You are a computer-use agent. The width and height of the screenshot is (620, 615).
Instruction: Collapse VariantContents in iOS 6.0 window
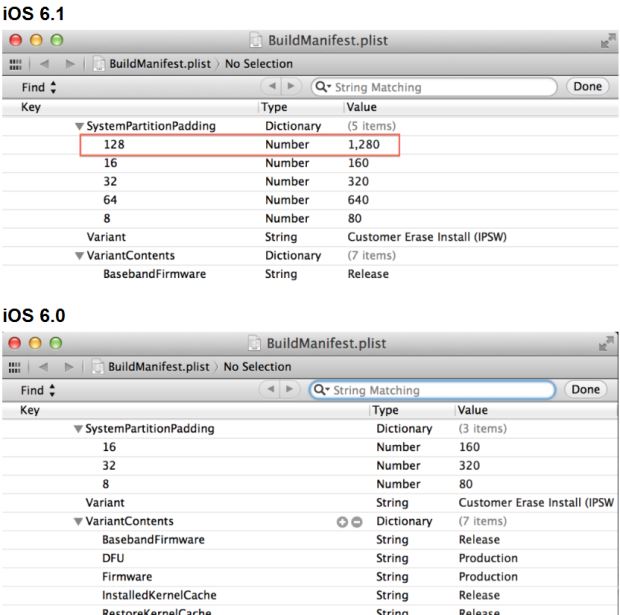(78, 522)
